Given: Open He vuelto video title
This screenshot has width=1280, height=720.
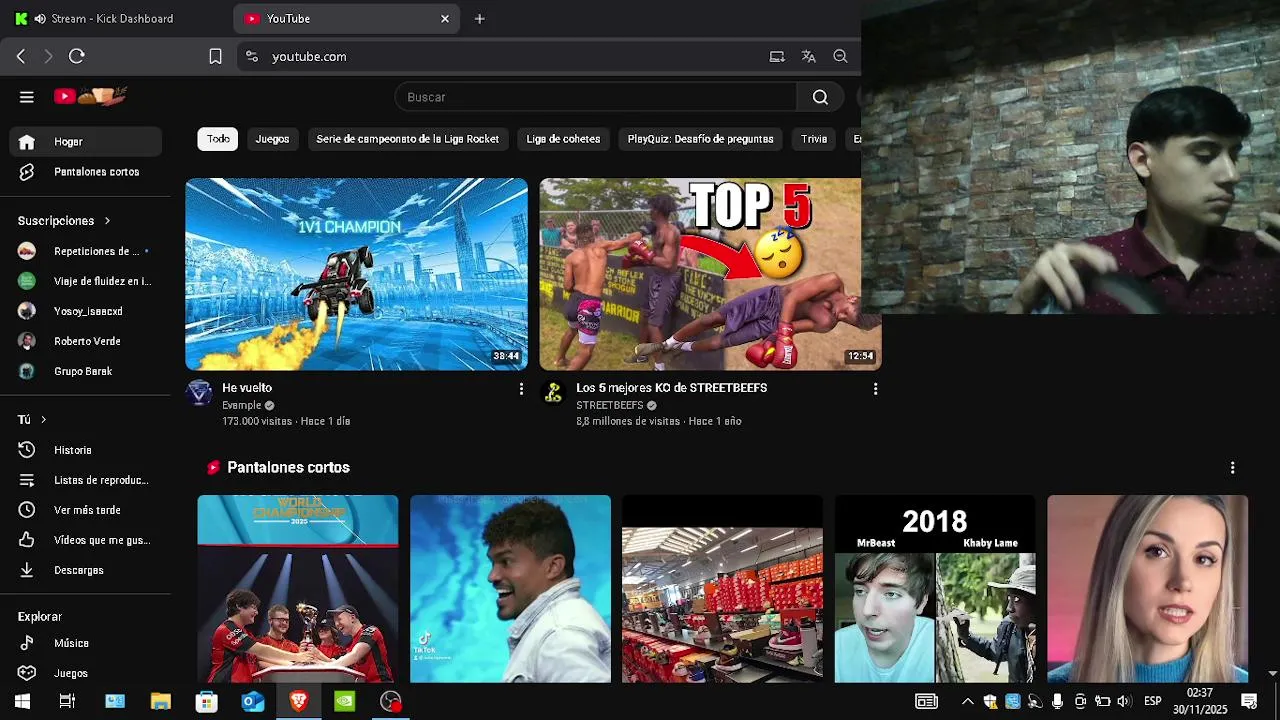Looking at the screenshot, I should [x=247, y=388].
